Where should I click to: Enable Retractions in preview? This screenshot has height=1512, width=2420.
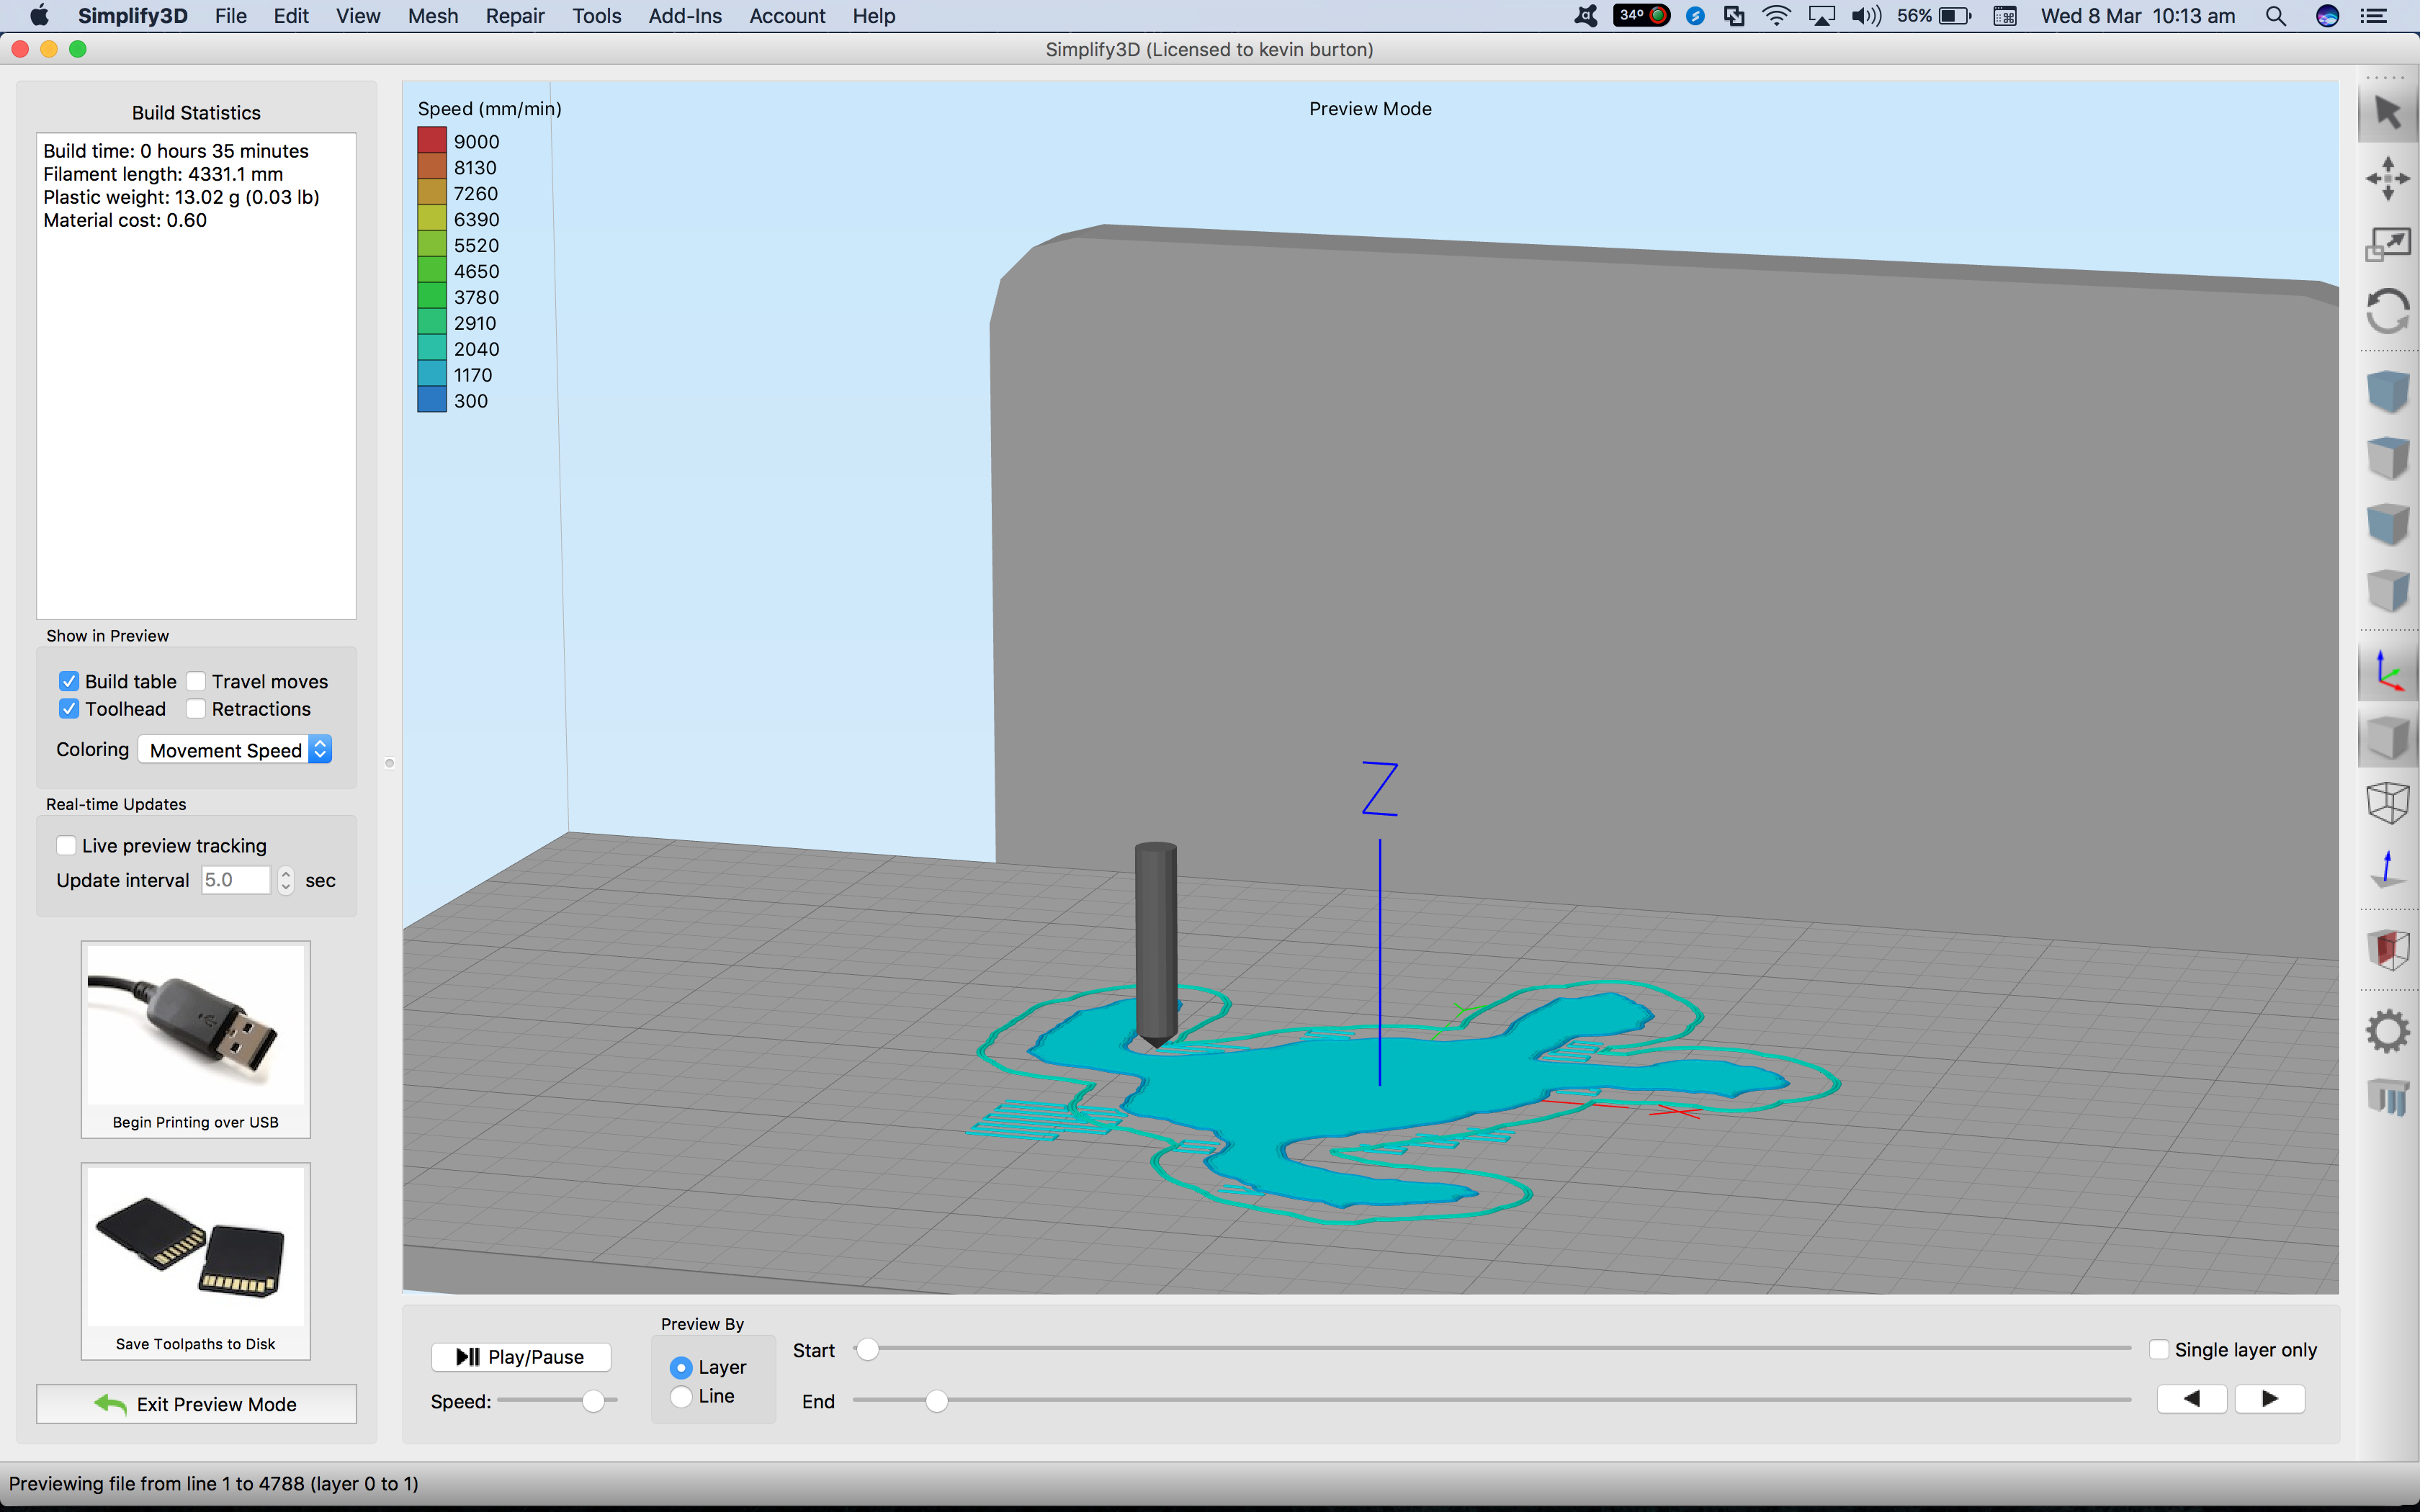point(196,708)
